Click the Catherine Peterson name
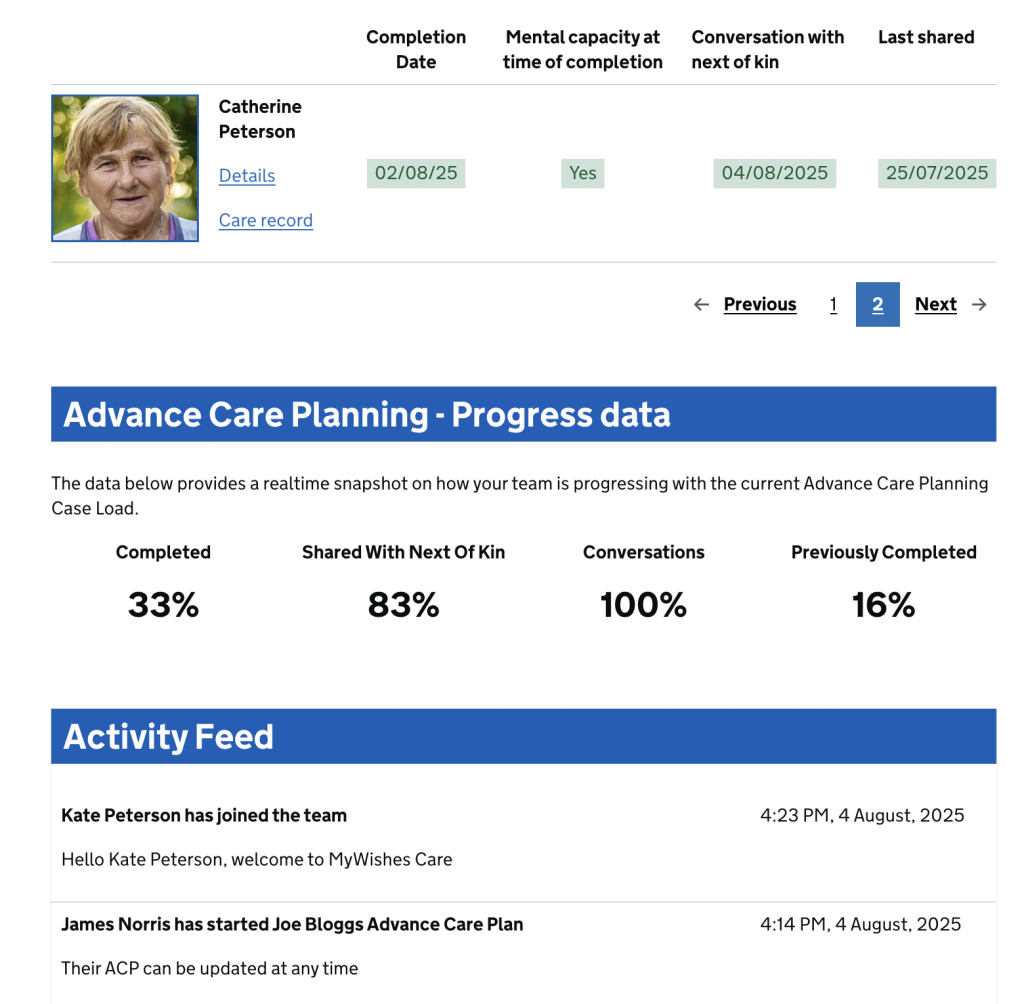1024x1004 pixels. [260, 119]
